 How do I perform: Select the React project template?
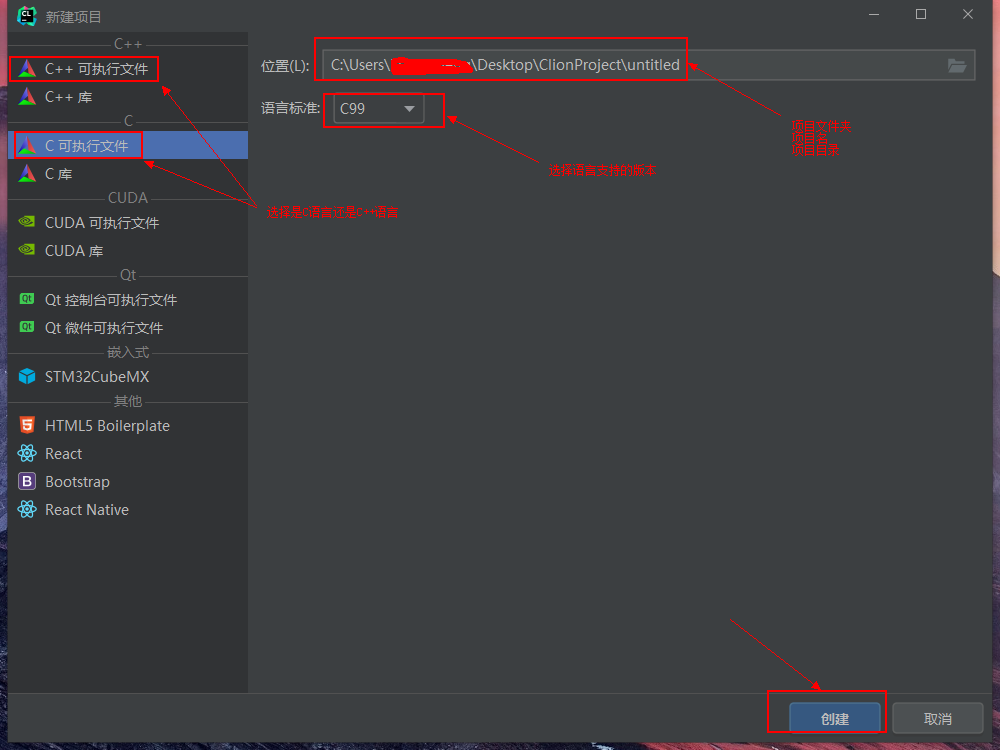[128, 453]
